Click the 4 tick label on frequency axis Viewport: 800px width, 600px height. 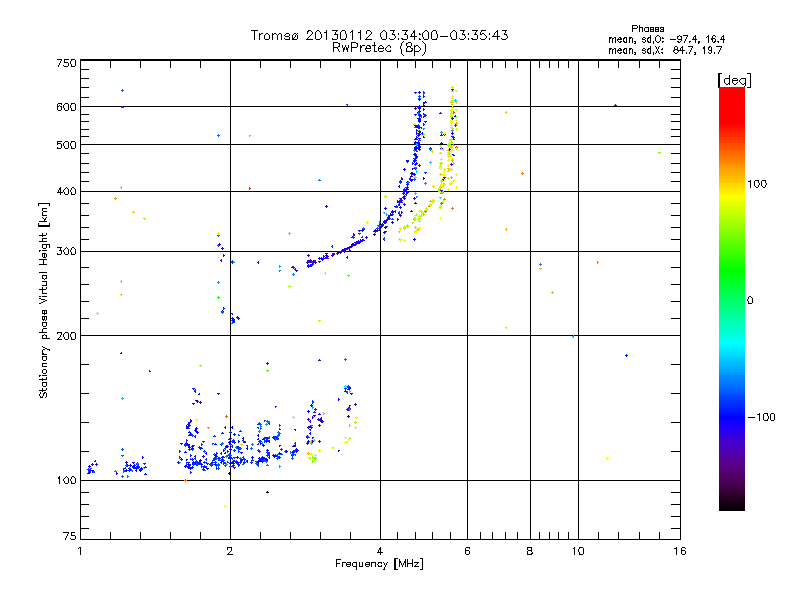pyautogui.click(x=380, y=551)
